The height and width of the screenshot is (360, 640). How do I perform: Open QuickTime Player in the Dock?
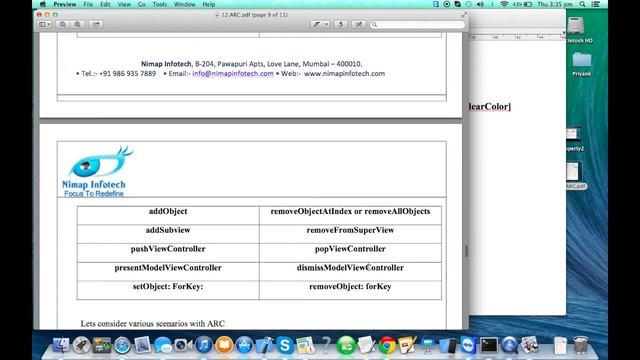[509, 345]
